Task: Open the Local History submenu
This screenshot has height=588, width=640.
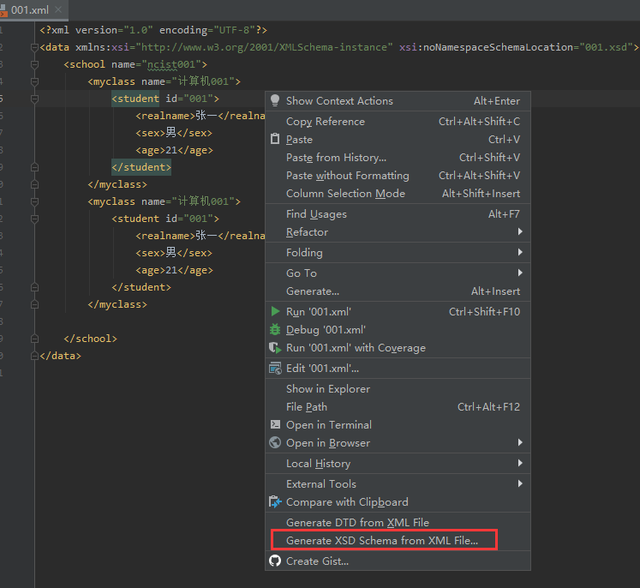Action: pyautogui.click(x=398, y=463)
